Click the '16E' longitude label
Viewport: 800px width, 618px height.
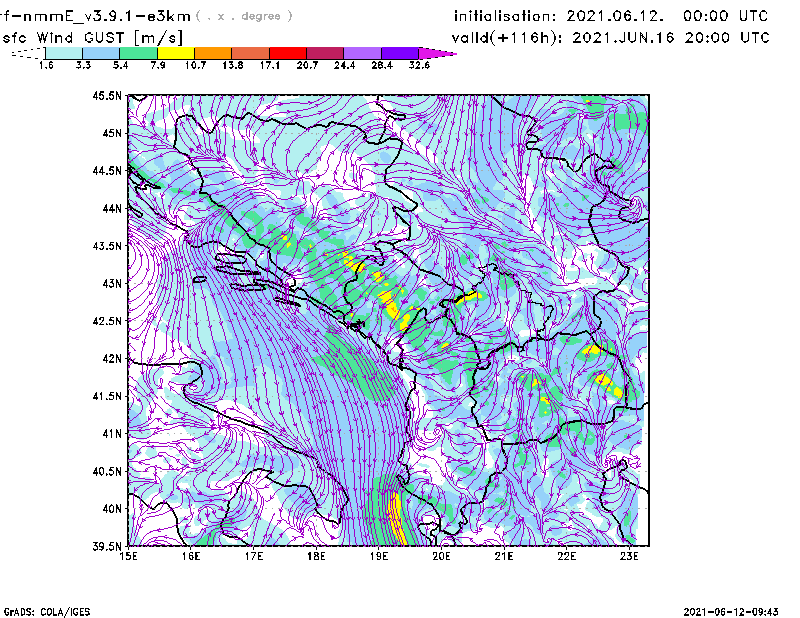tap(191, 556)
